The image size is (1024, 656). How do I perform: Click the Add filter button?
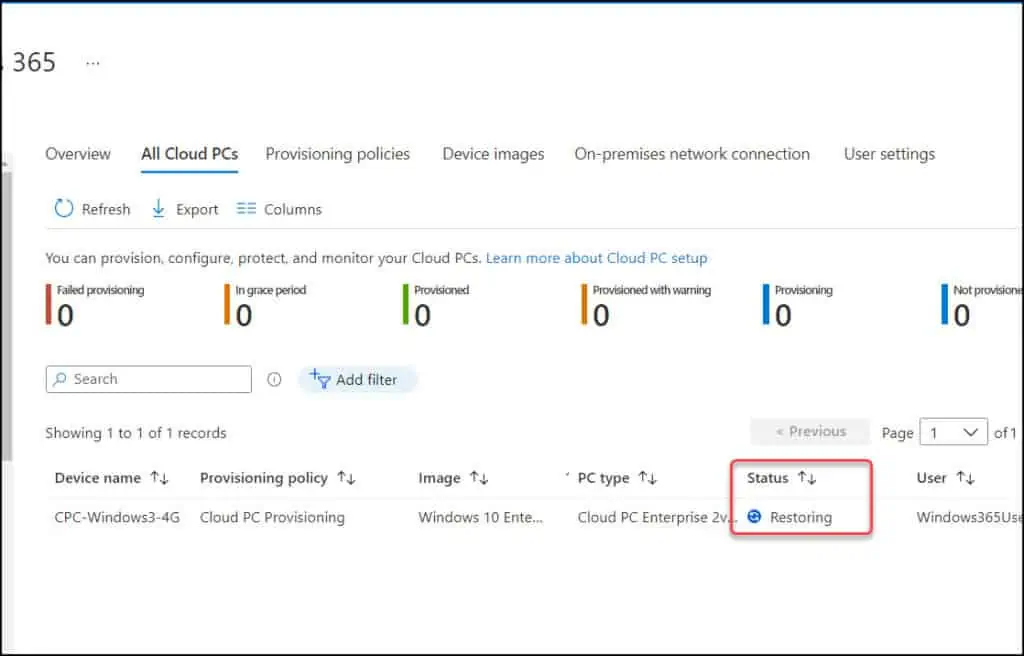[357, 379]
